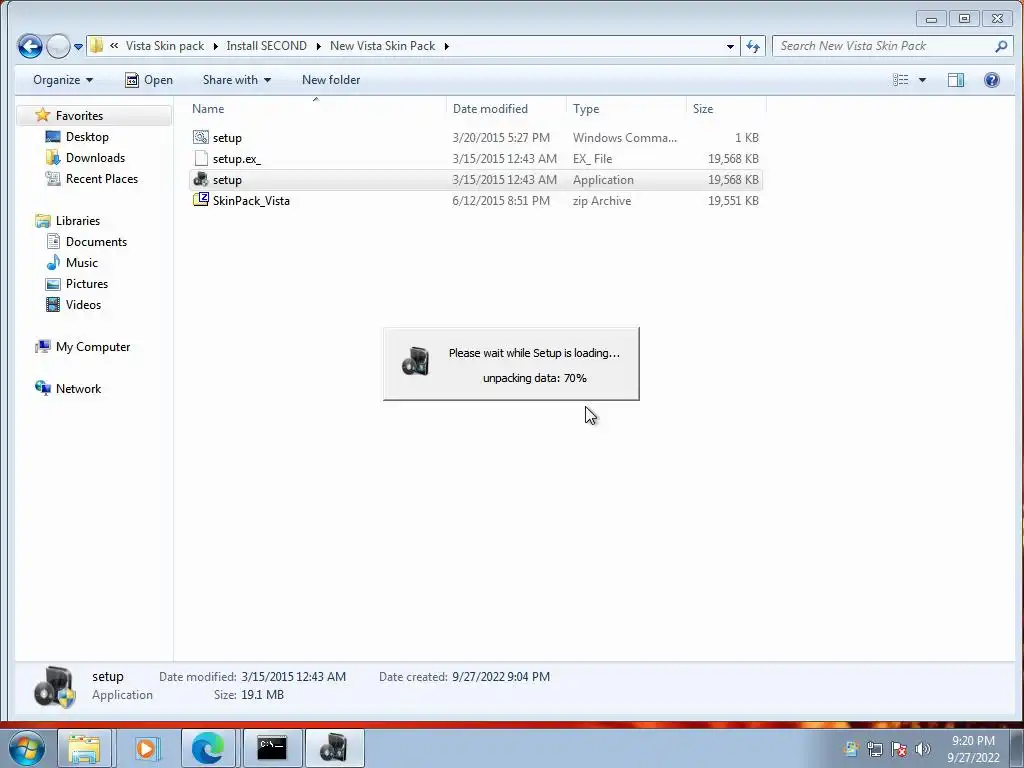Open the volume speaker tray icon
Image resolution: width=1024 pixels, height=768 pixels.
pyautogui.click(x=922, y=749)
